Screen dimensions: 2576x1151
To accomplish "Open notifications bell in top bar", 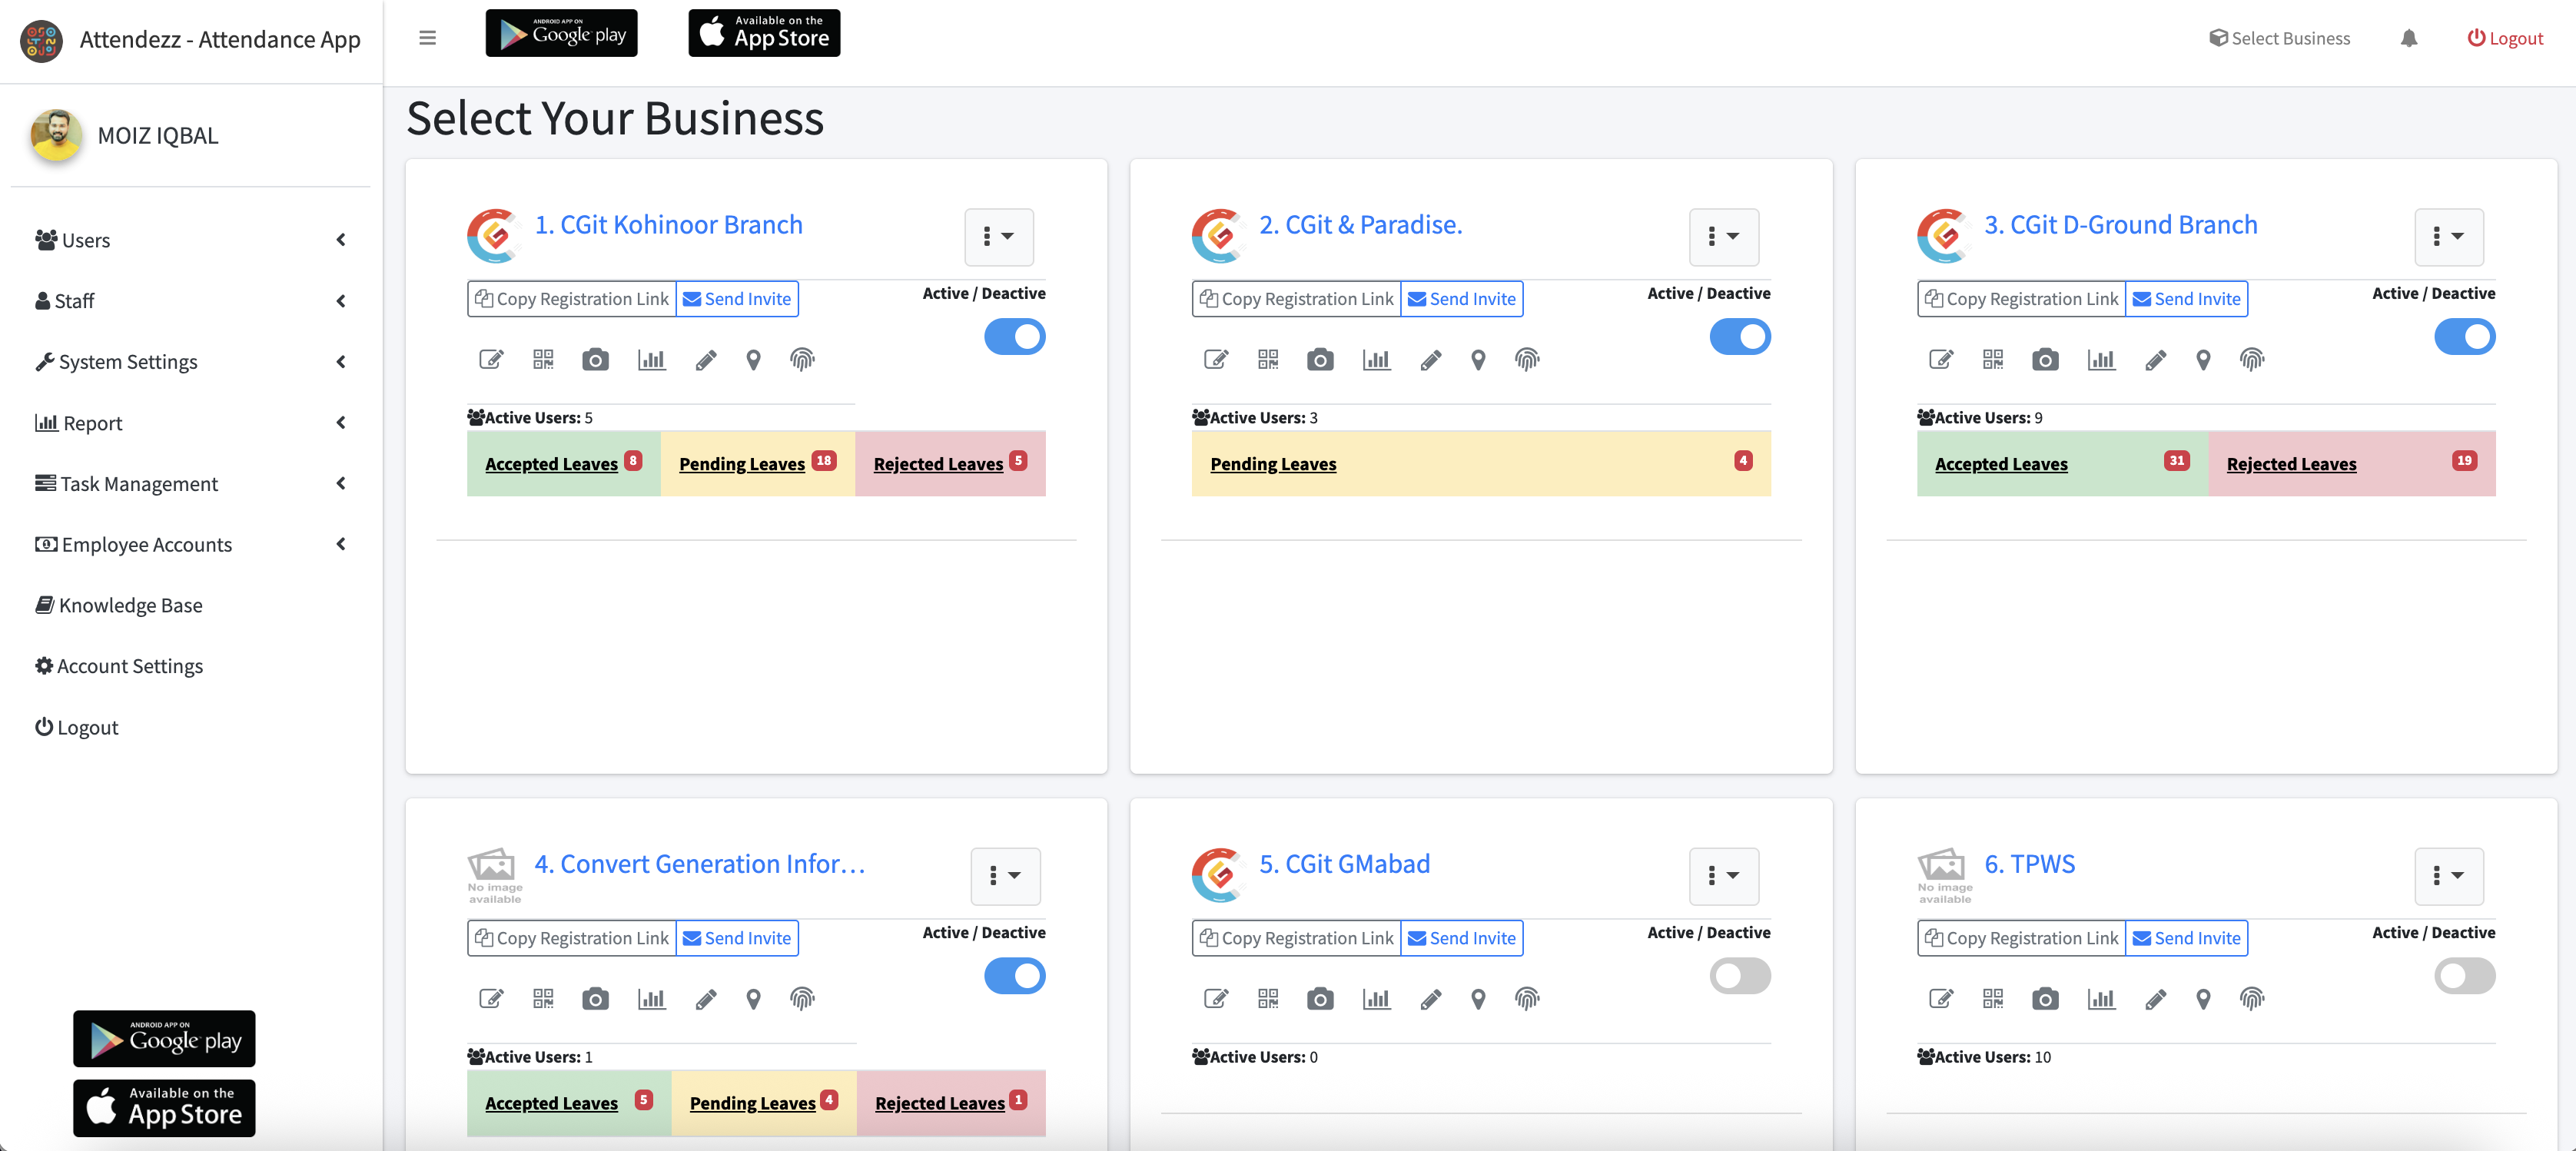I will [x=2409, y=39].
